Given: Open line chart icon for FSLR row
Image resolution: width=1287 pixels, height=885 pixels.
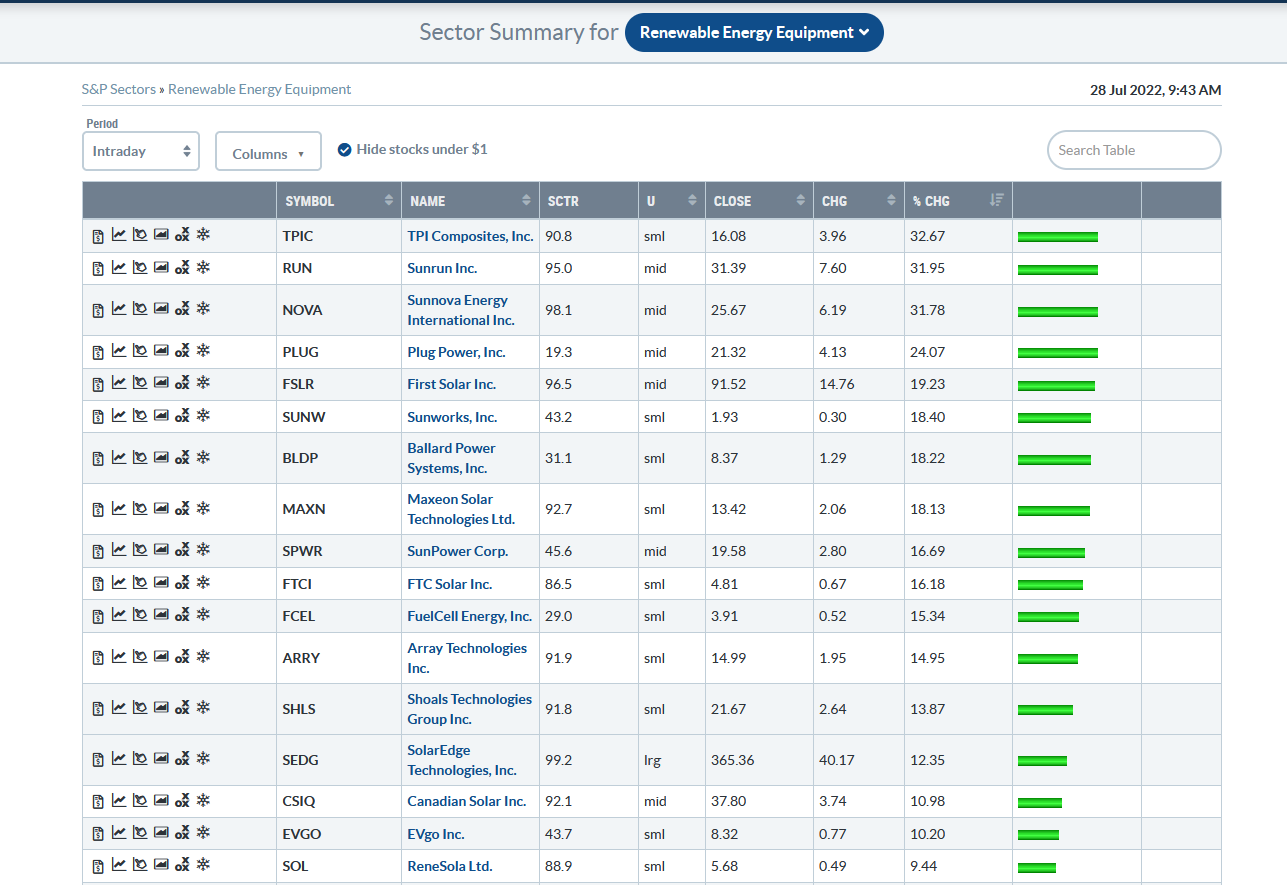Looking at the screenshot, I should point(119,383).
